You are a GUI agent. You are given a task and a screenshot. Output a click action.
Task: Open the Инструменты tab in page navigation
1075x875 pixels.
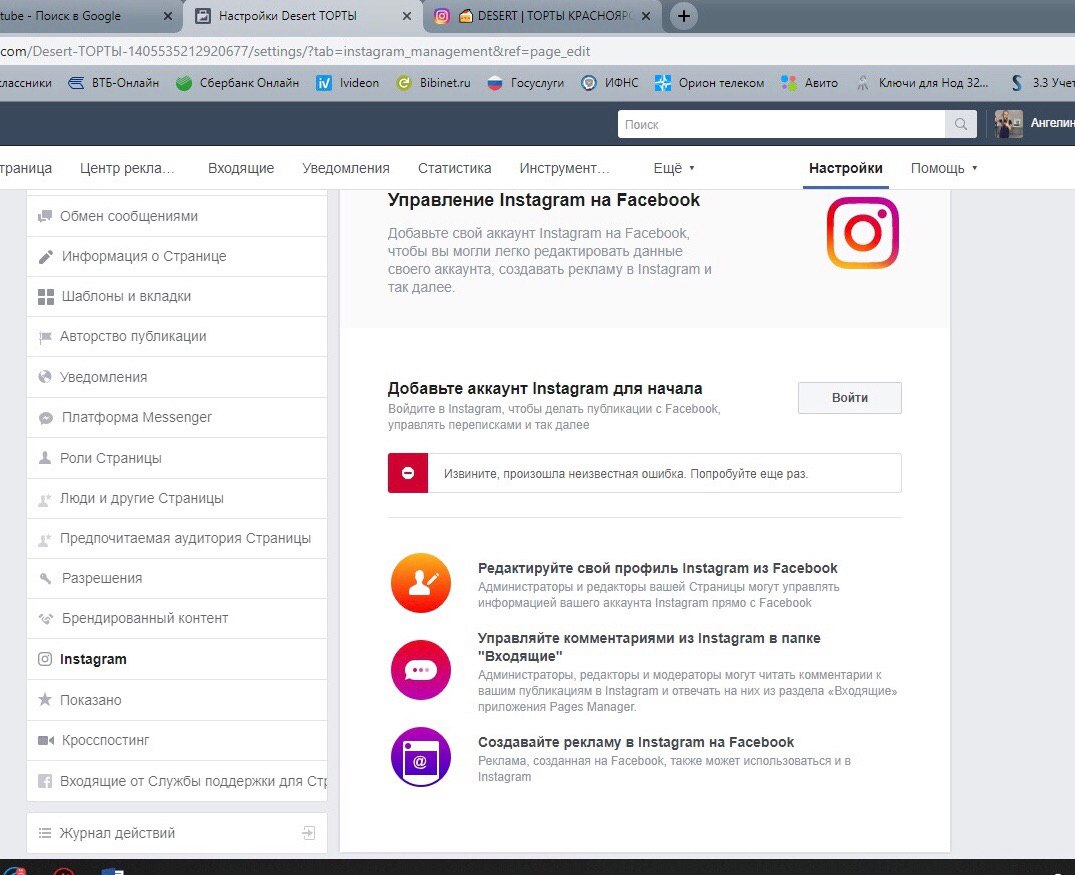564,168
